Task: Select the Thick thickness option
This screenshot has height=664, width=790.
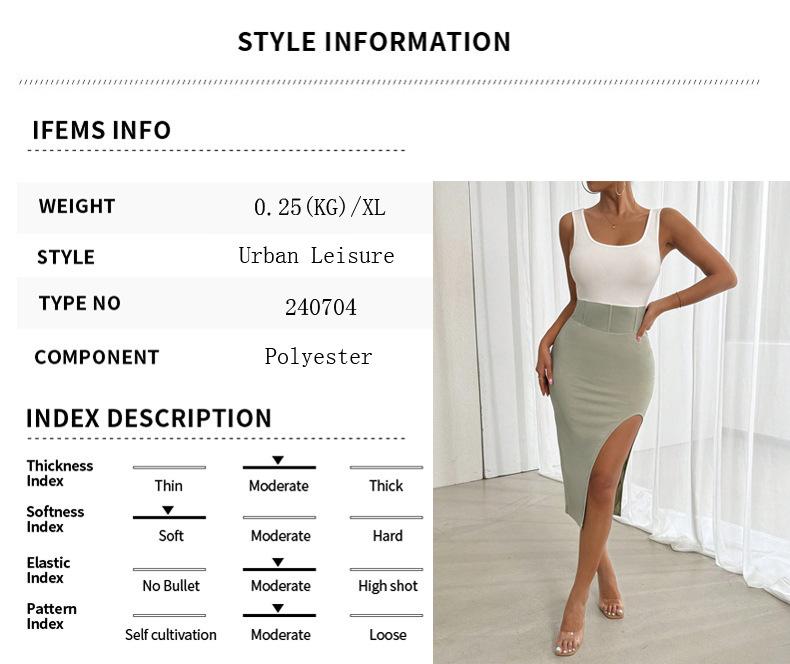Action: click(x=386, y=486)
